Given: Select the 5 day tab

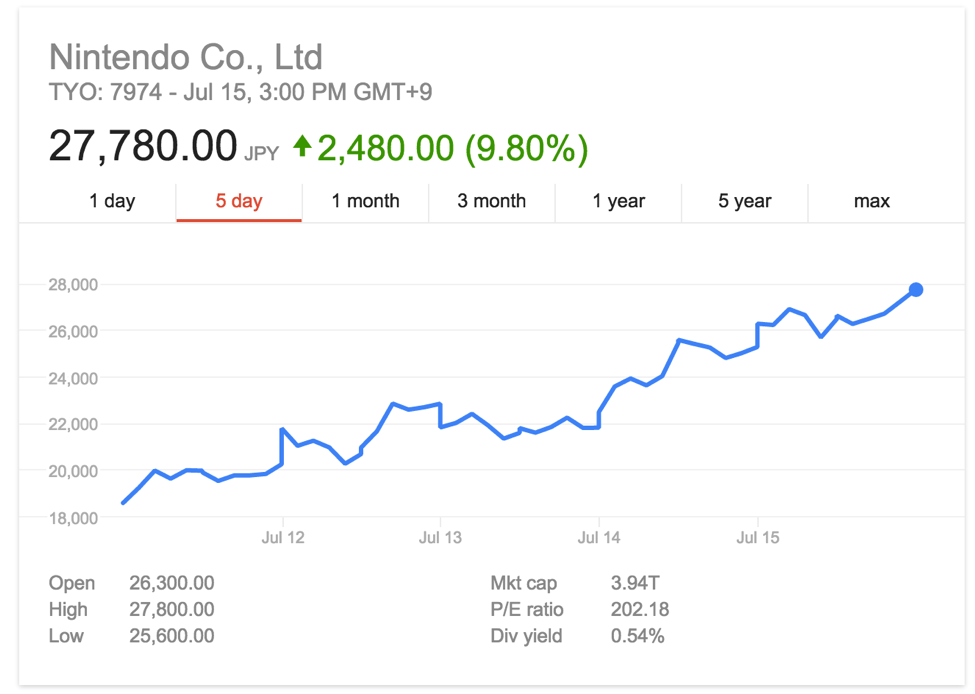Looking at the screenshot, I should (239, 201).
